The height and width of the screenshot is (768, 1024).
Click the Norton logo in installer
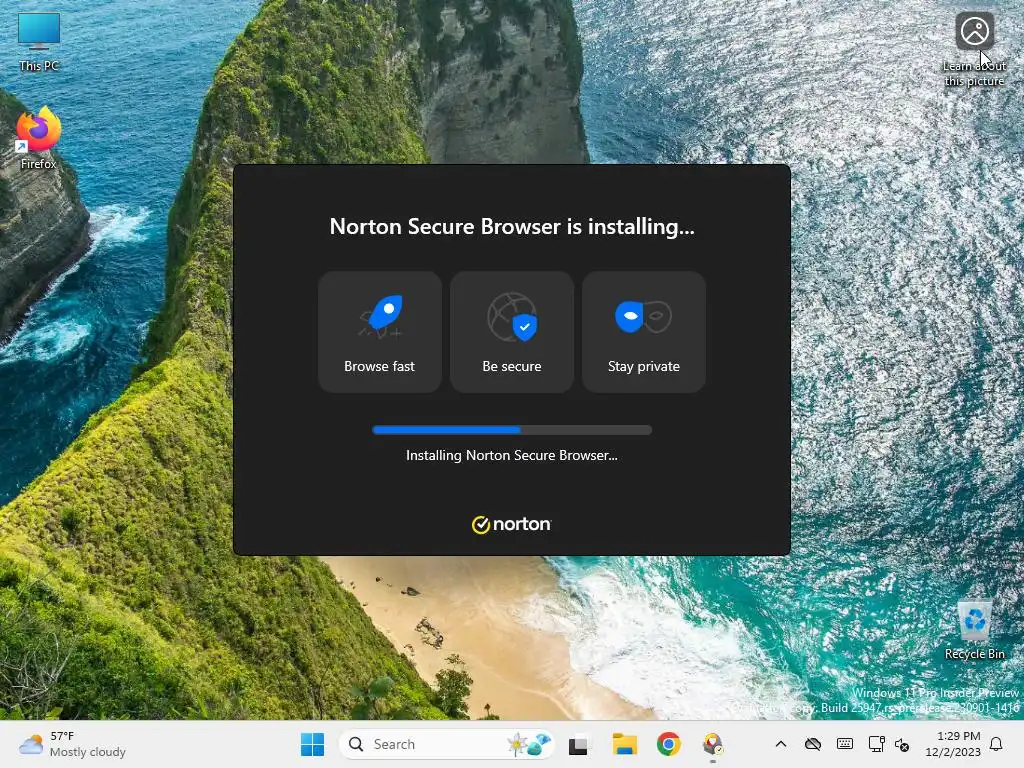(x=511, y=524)
